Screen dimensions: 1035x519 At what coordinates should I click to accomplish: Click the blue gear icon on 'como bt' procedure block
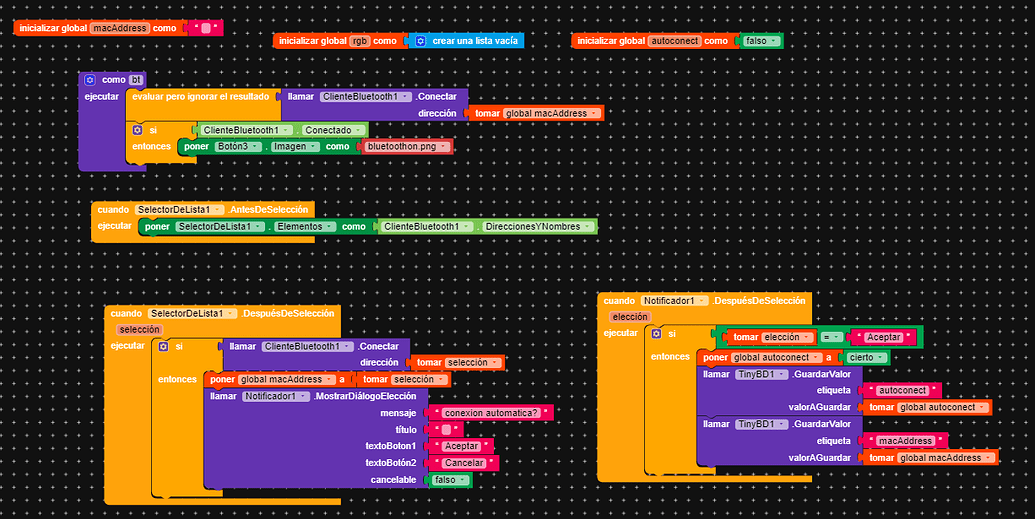pyautogui.click(x=90, y=80)
